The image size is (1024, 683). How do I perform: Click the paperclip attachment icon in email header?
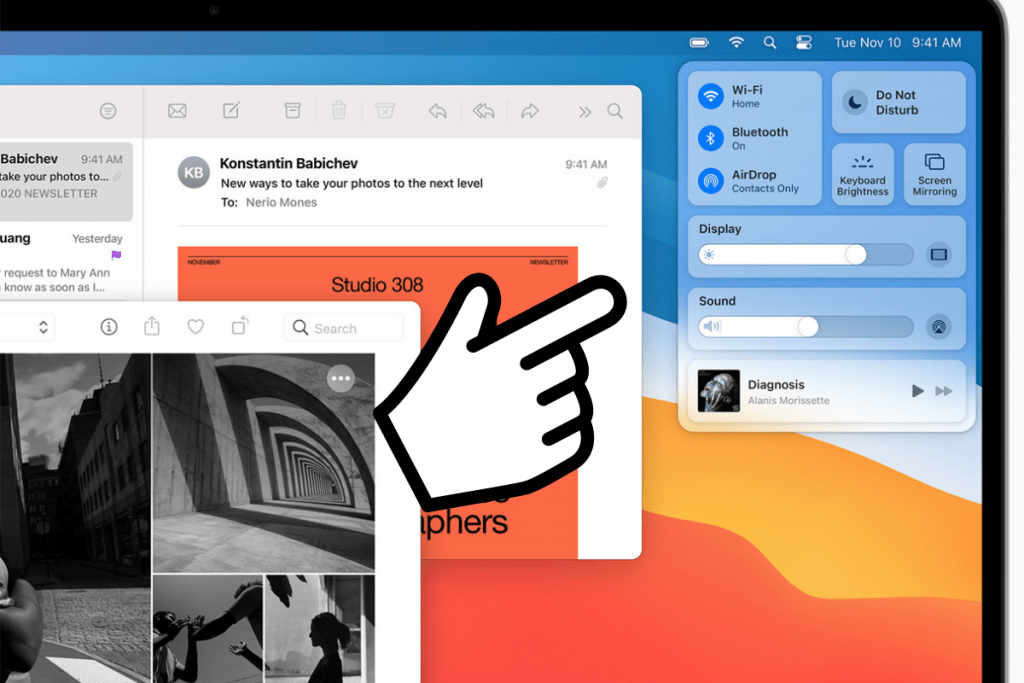(x=602, y=183)
